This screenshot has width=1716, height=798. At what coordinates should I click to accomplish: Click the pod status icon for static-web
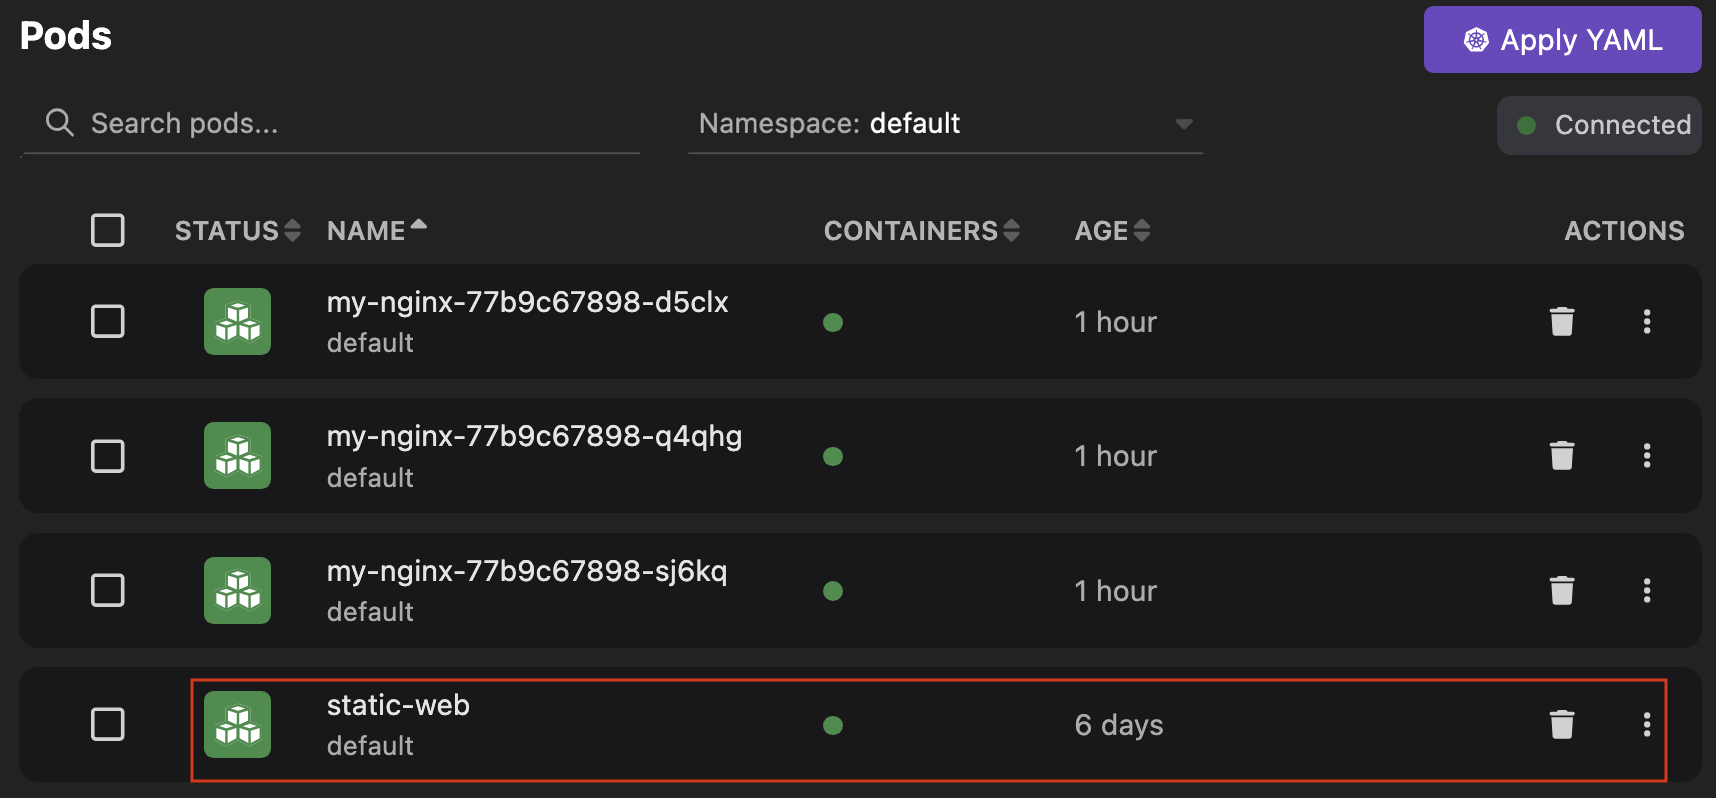tap(237, 725)
